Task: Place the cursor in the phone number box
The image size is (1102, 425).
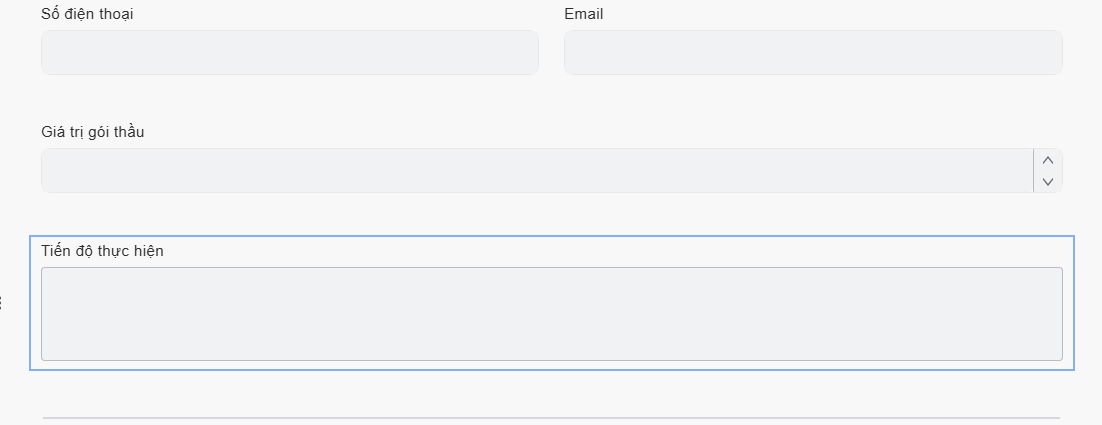Action: pyautogui.click(x=290, y=52)
